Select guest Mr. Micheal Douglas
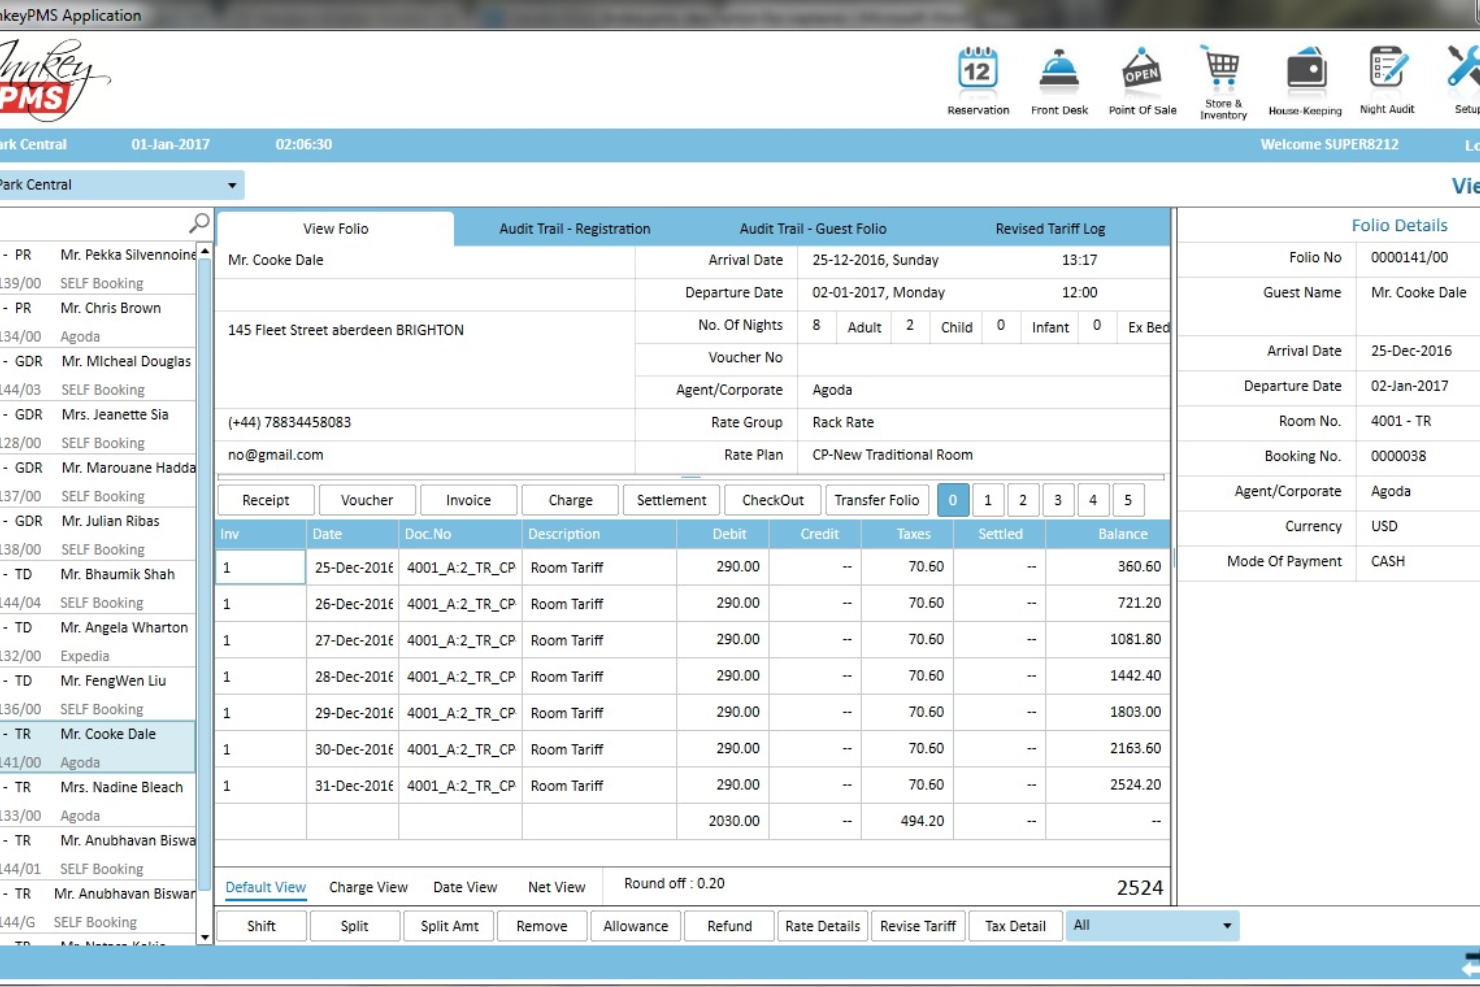Image resolution: width=1480 pixels, height=987 pixels. 97,374
